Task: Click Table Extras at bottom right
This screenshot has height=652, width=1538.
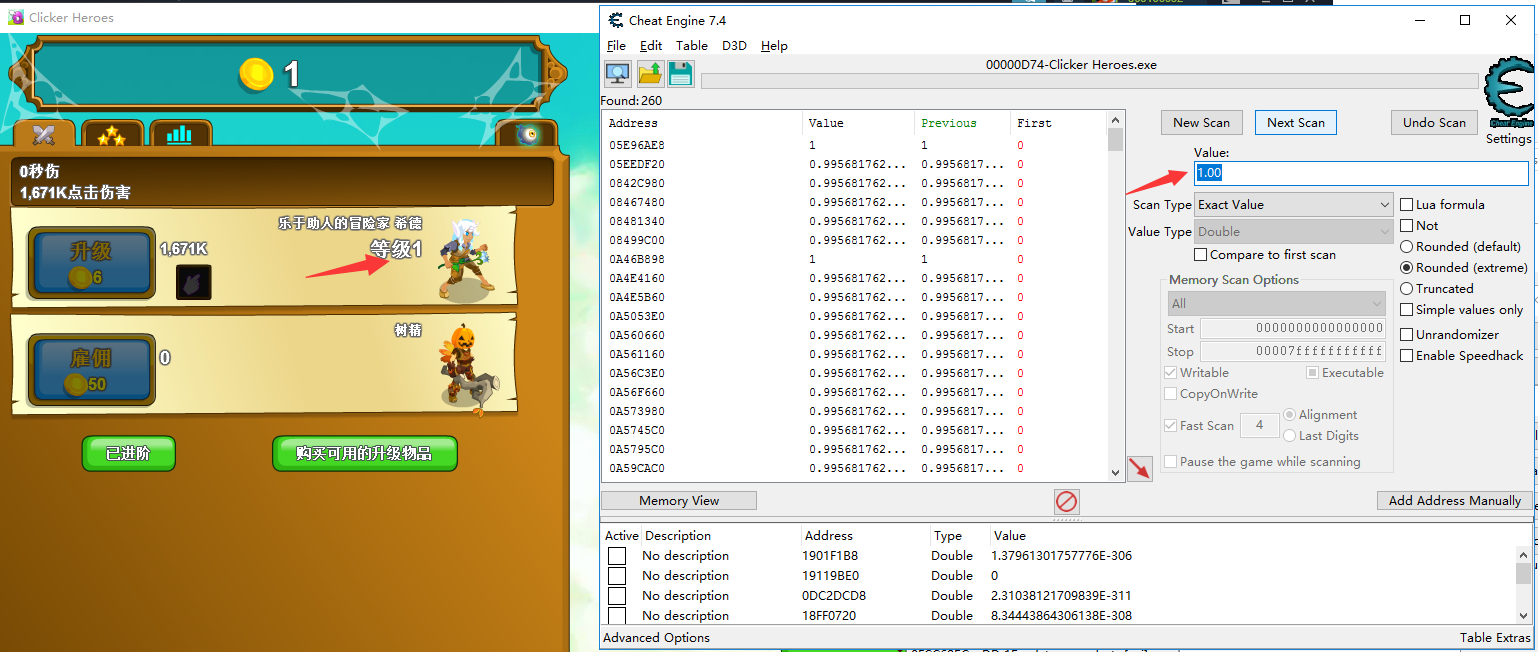Action: coord(1494,637)
